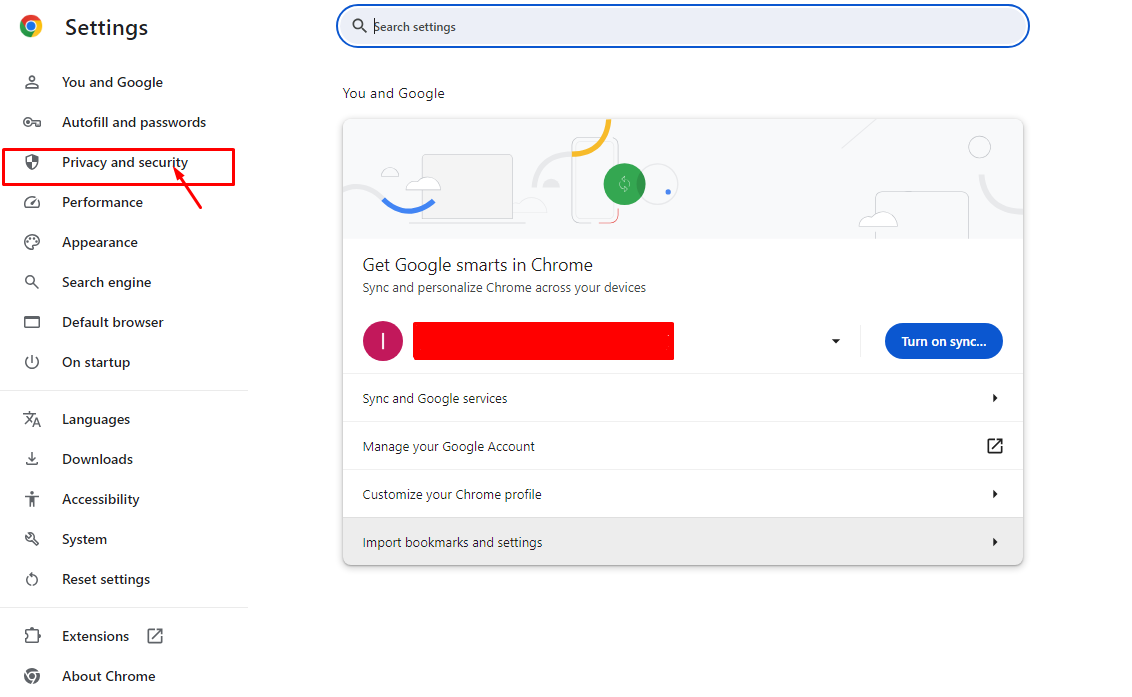The image size is (1132, 697).
Task: Click the Chrome logo beside Settings
Action: (31, 27)
